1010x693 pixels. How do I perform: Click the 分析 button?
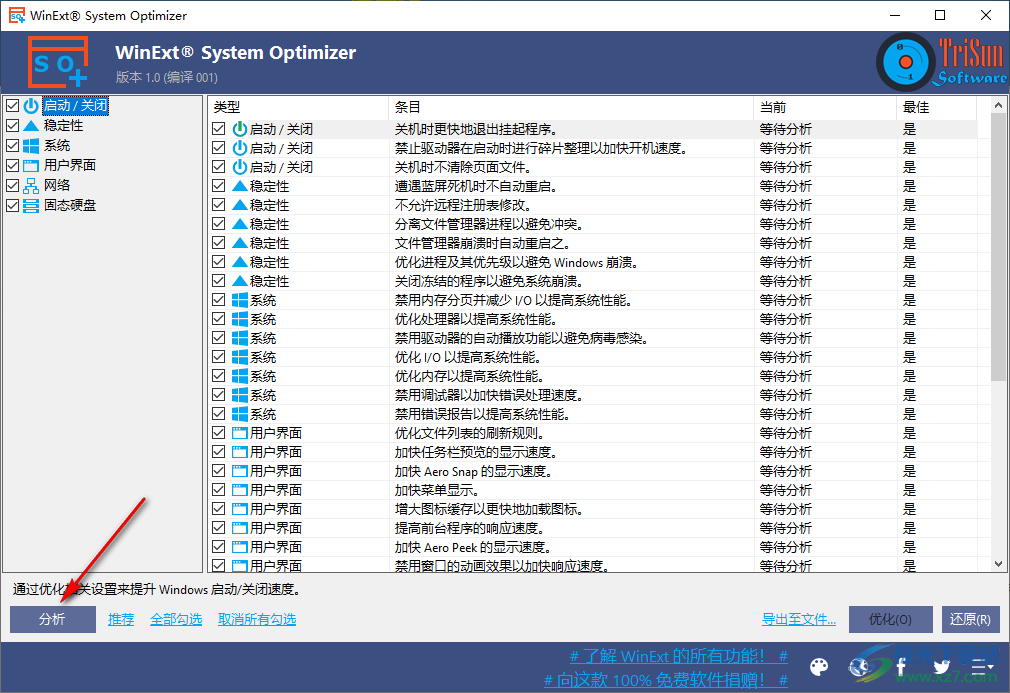(52, 619)
